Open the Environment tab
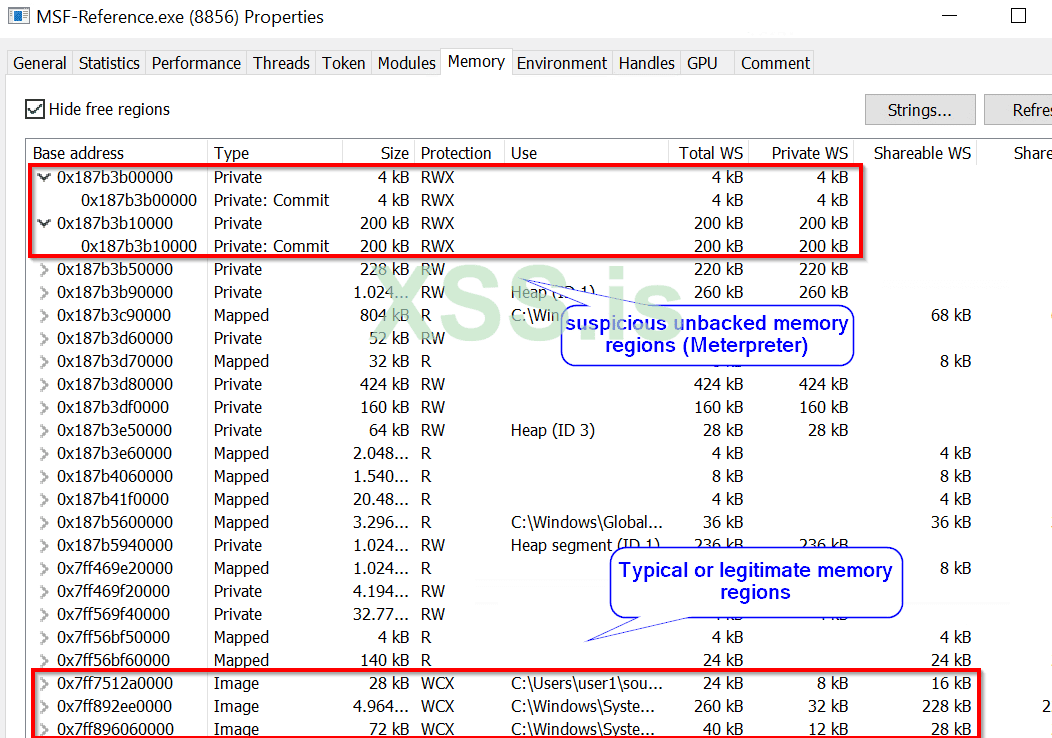 [x=562, y=63]
